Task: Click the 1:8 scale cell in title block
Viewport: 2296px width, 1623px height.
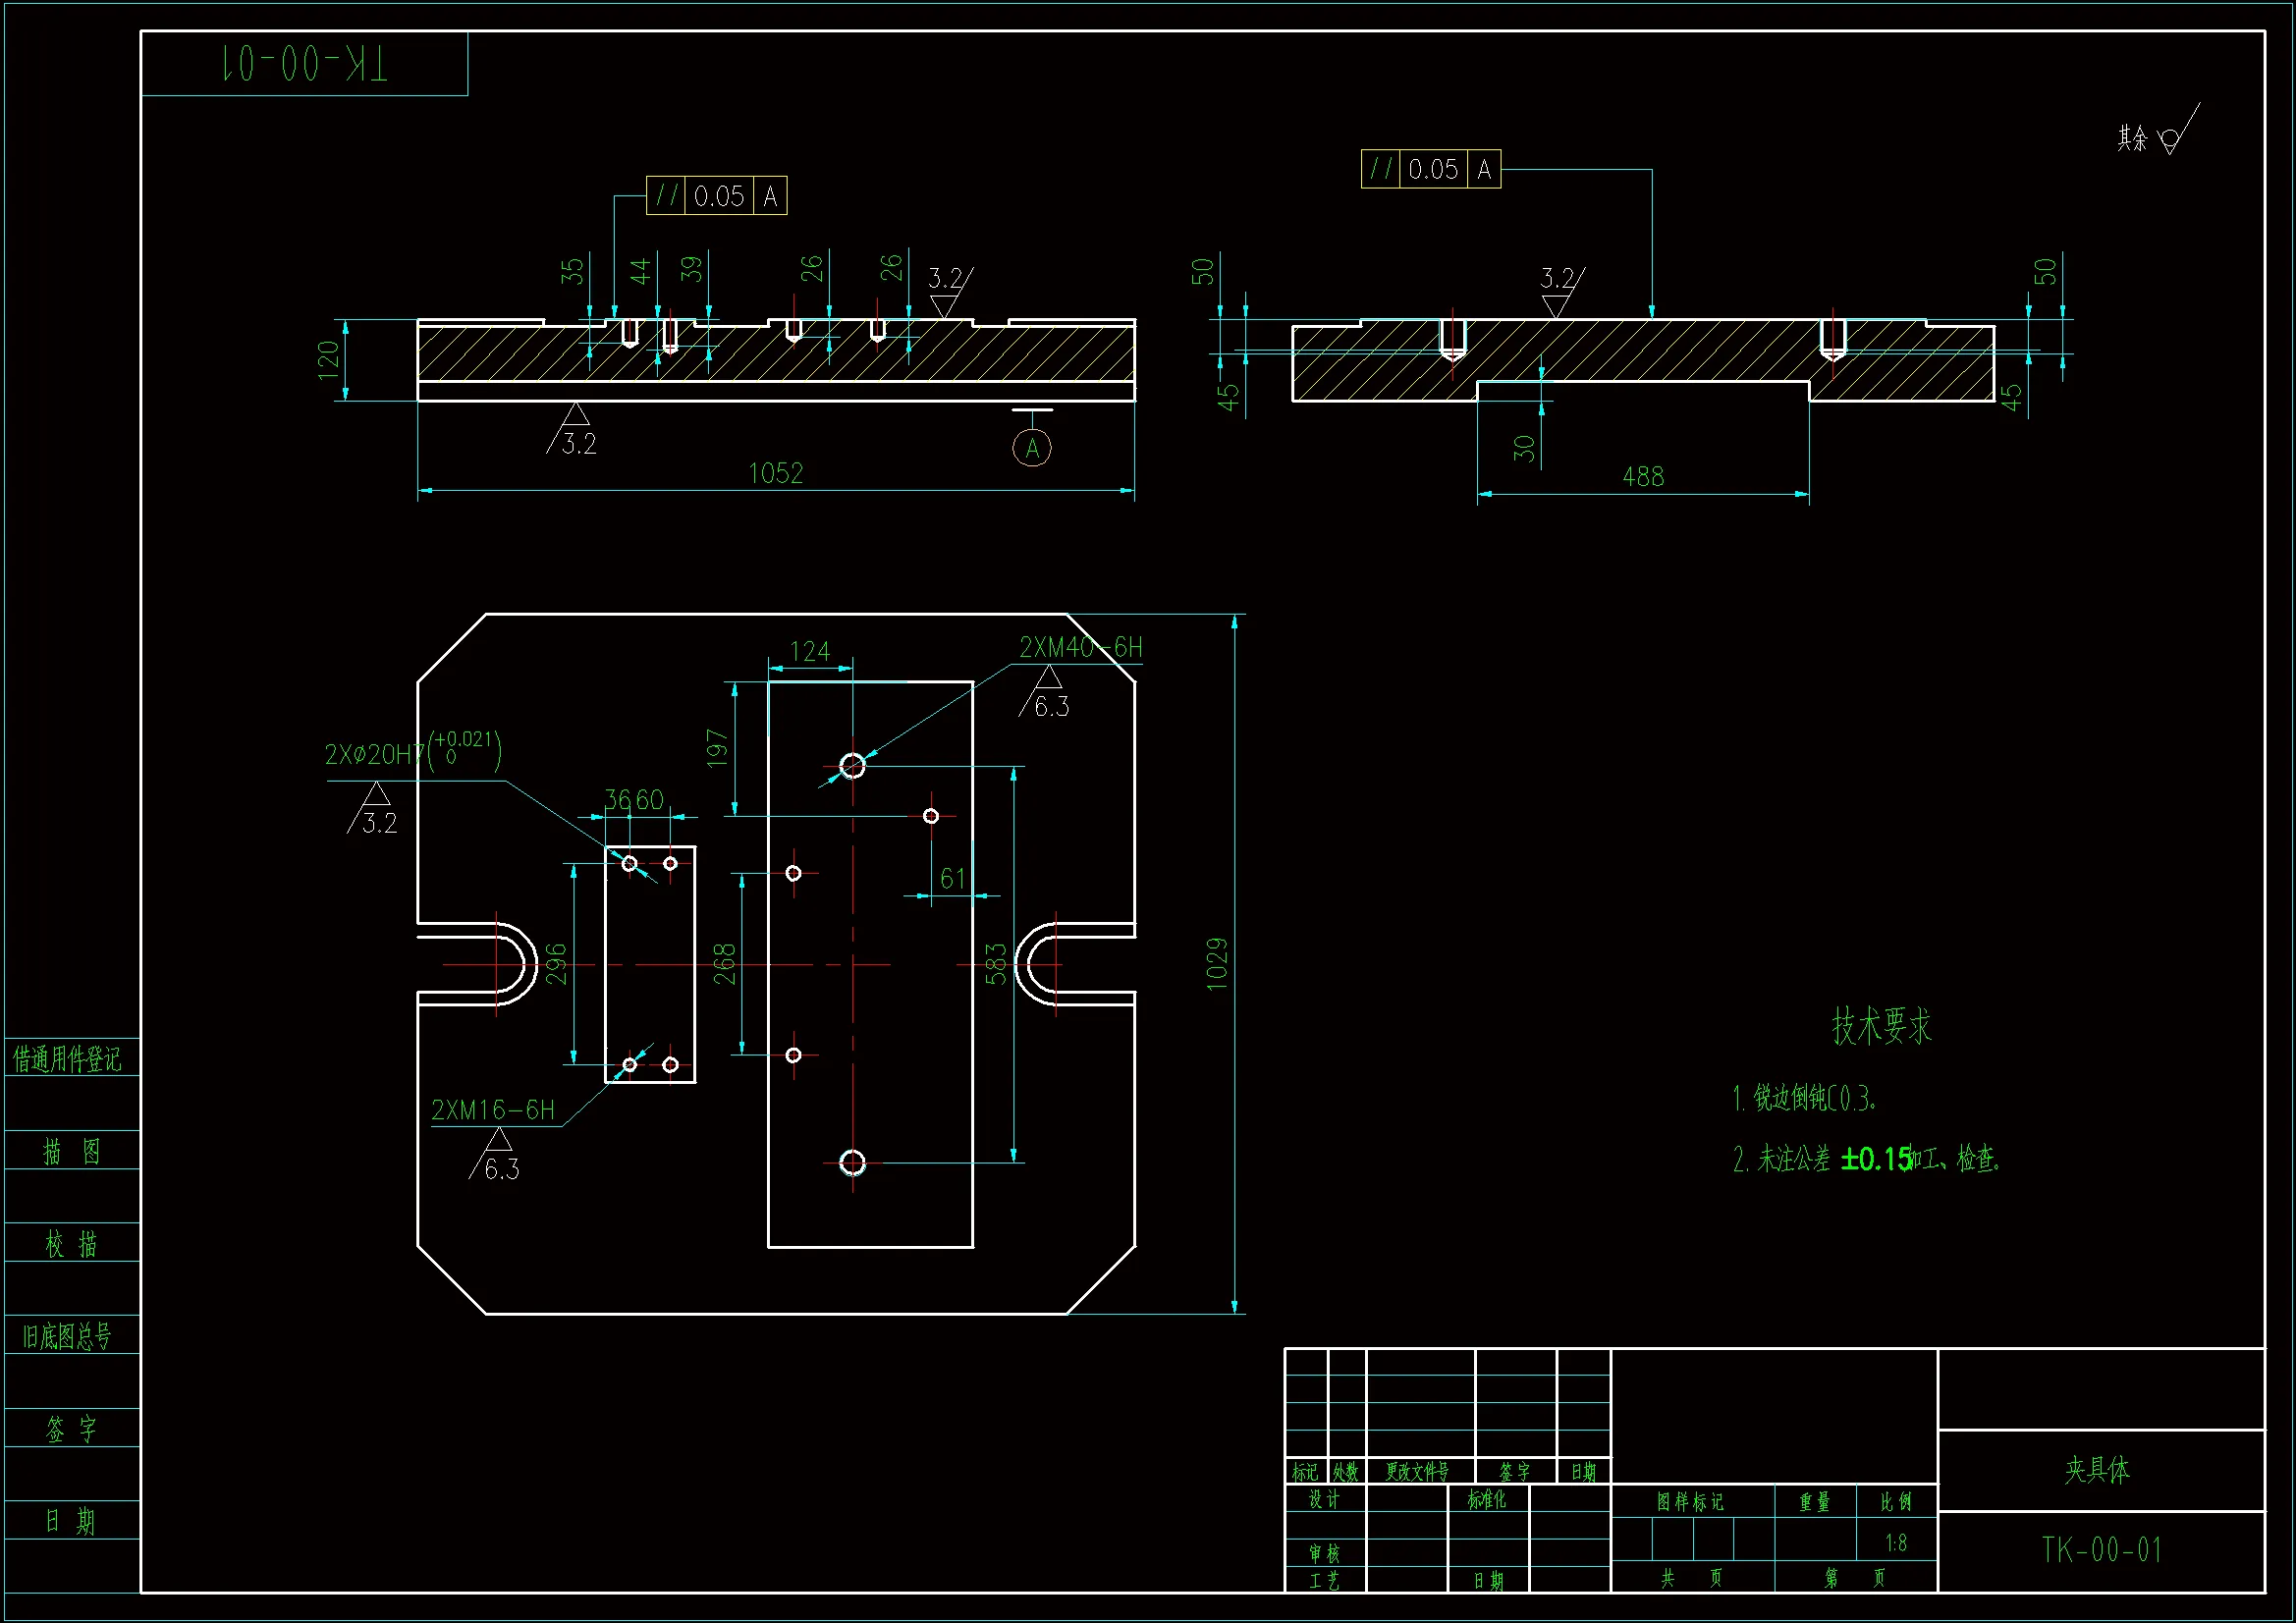Action: (1895, 1543)
